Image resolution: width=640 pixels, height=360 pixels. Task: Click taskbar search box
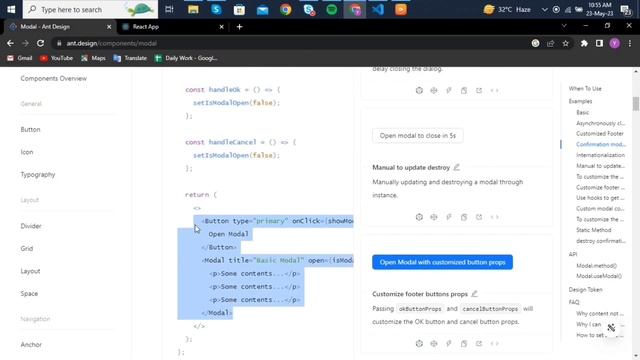(90, 9)
